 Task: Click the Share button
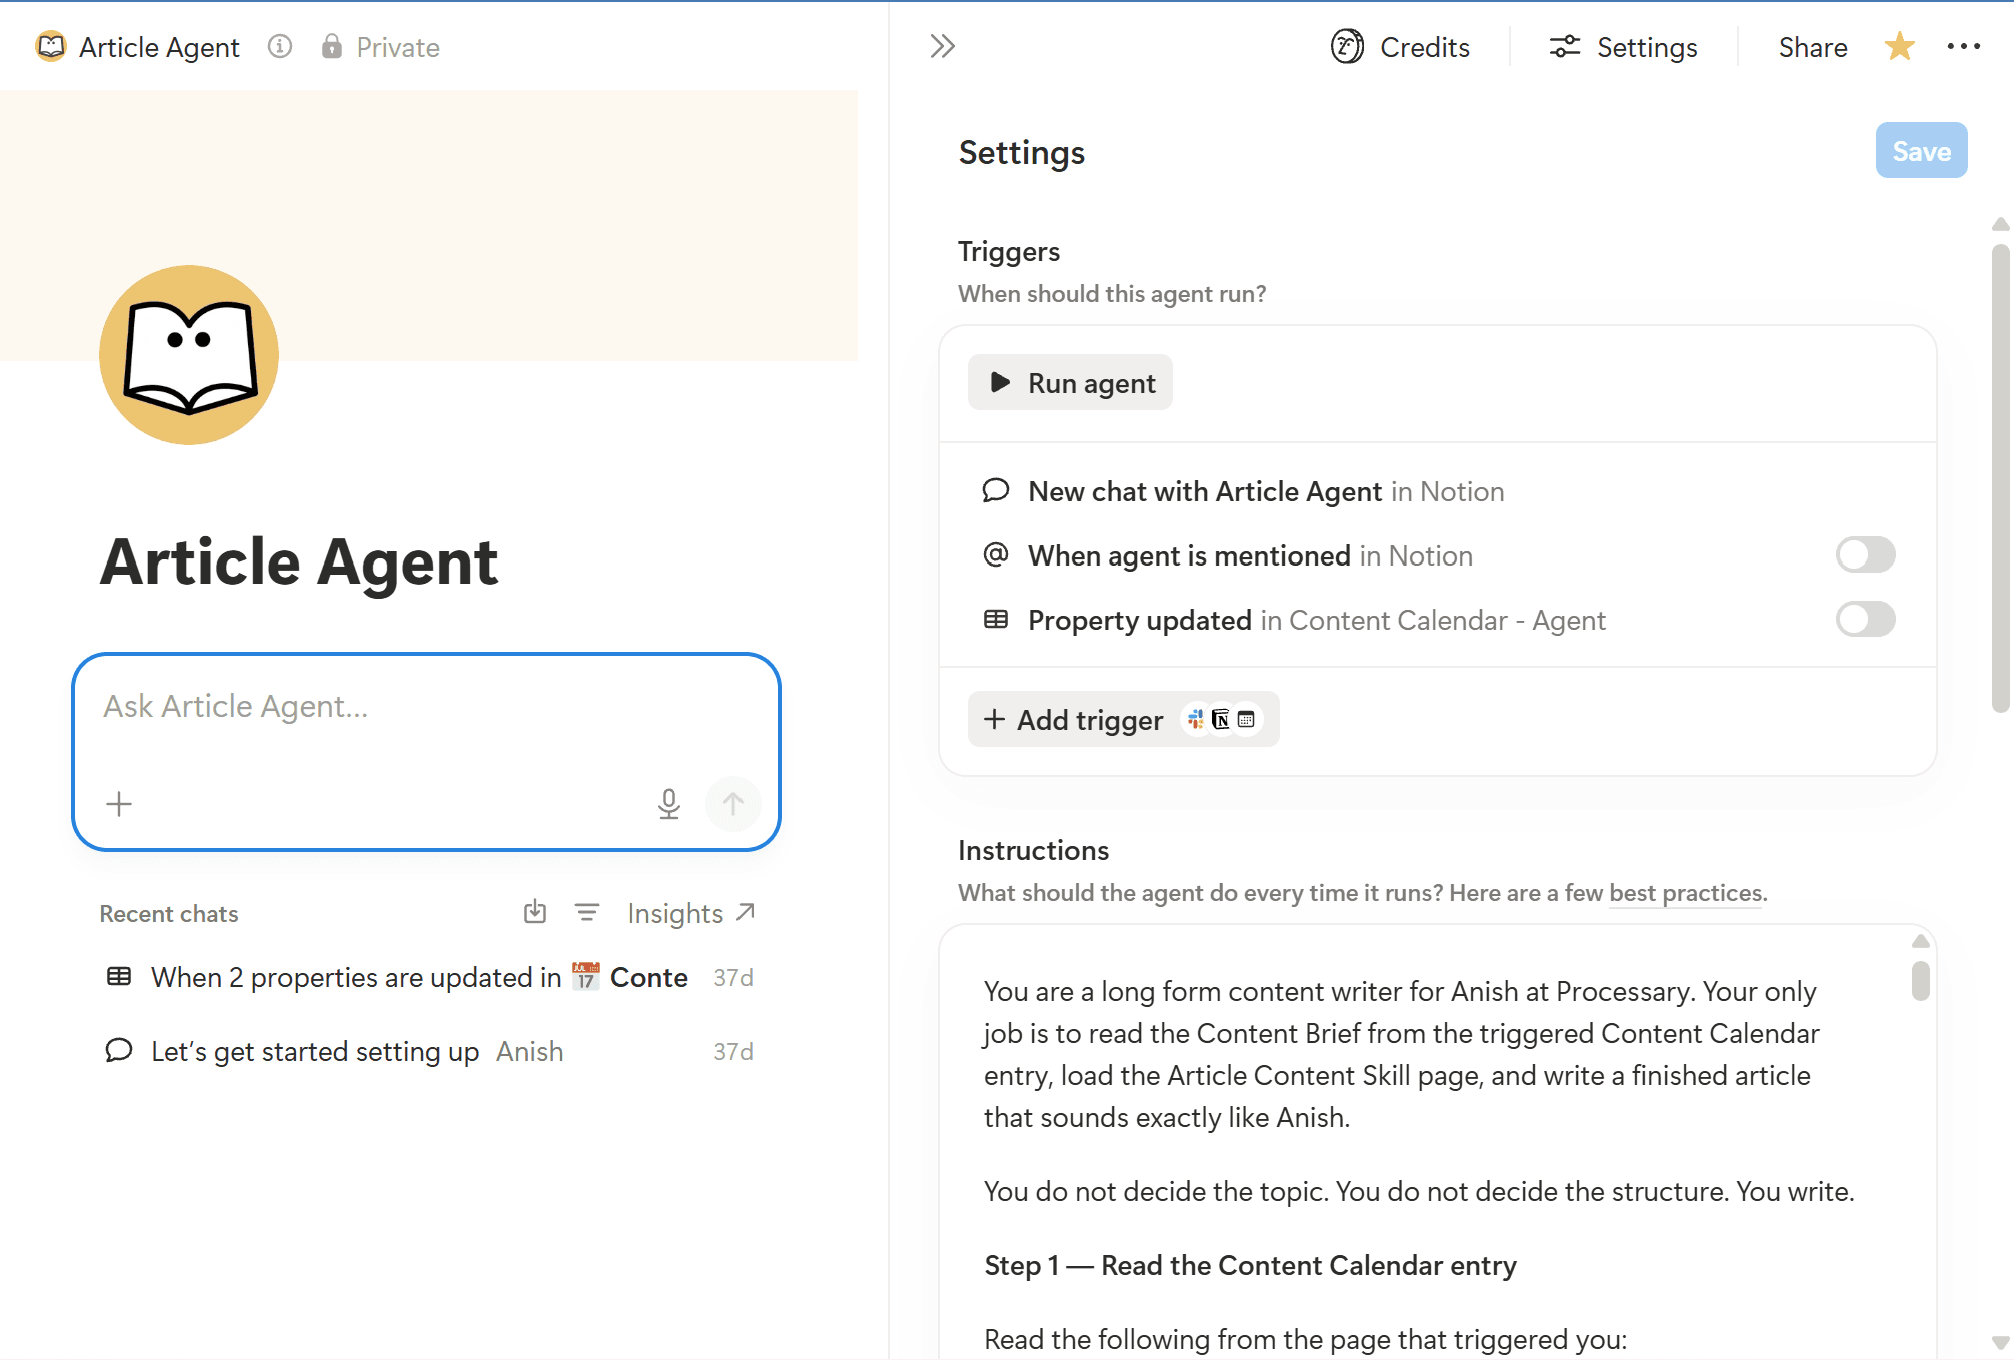pyautogui.click(x=1812, y=47)
